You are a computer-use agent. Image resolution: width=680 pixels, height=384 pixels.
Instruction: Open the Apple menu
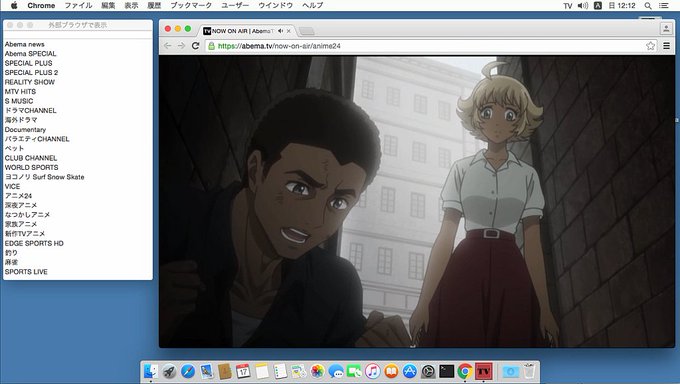pos(13,6)
